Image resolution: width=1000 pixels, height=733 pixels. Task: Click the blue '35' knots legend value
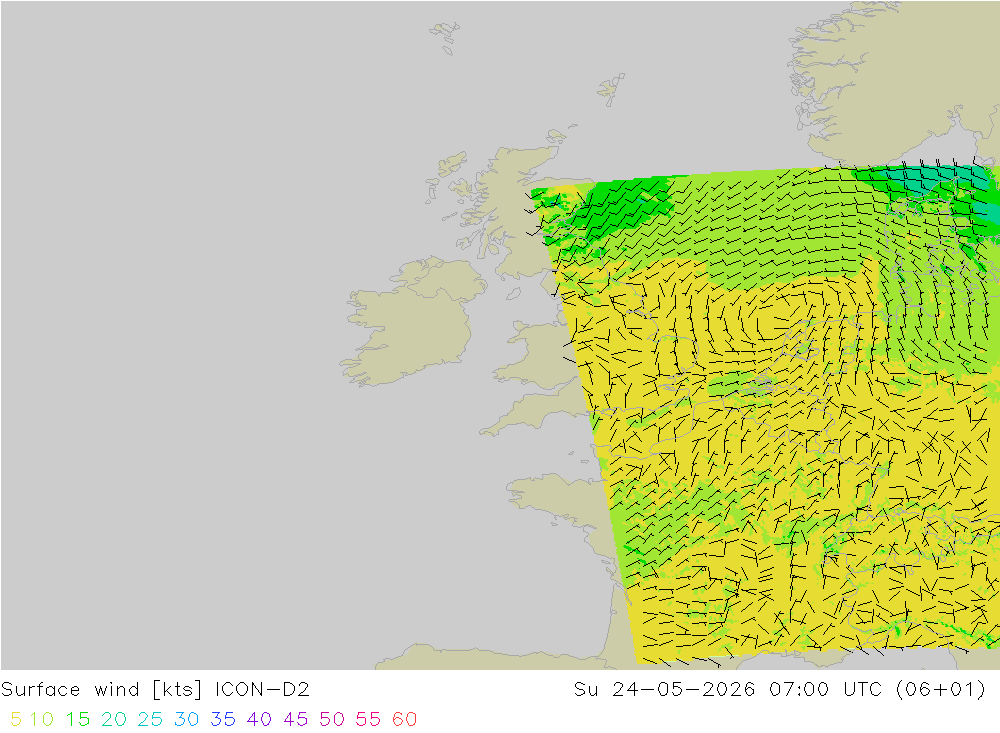pos(223,719)
